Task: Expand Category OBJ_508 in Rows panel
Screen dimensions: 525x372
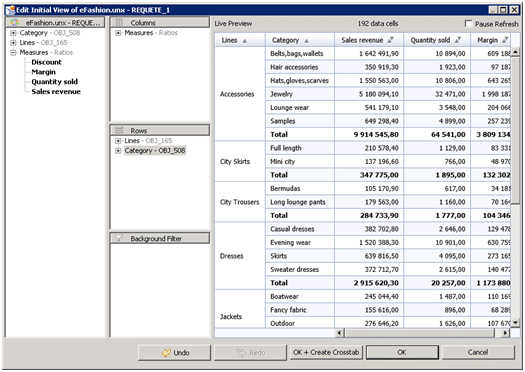Action: click(x=118, y=151)
